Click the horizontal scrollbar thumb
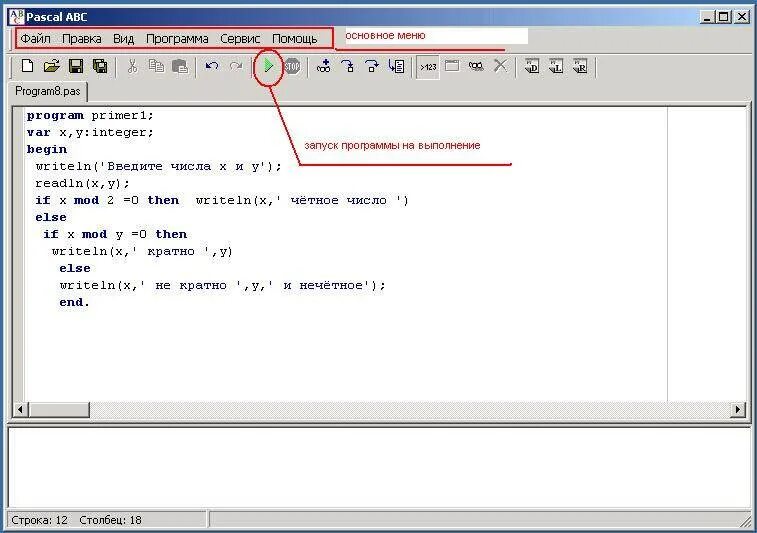 click(58, 409)
